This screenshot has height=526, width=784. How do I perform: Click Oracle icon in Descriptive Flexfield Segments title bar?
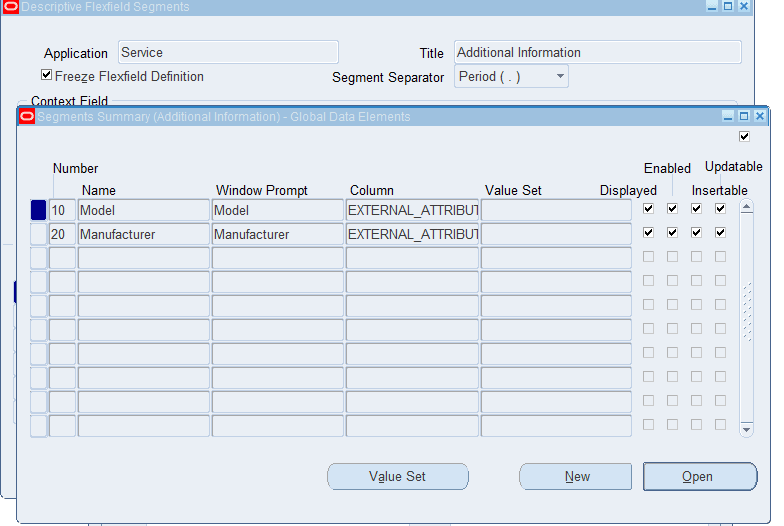(12, 7)
